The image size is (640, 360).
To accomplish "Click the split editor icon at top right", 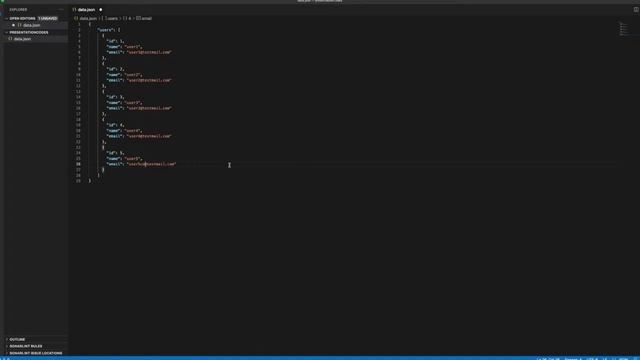I will [636, 9].
